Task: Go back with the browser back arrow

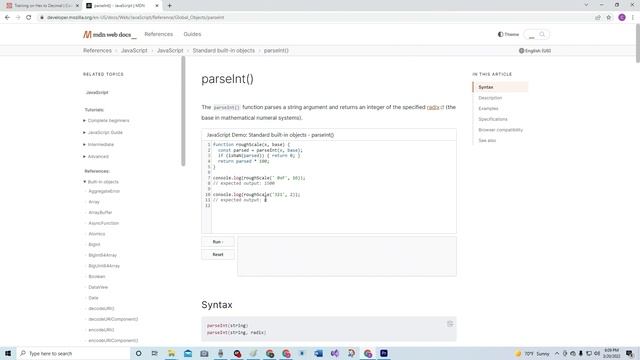Action: 7,18
